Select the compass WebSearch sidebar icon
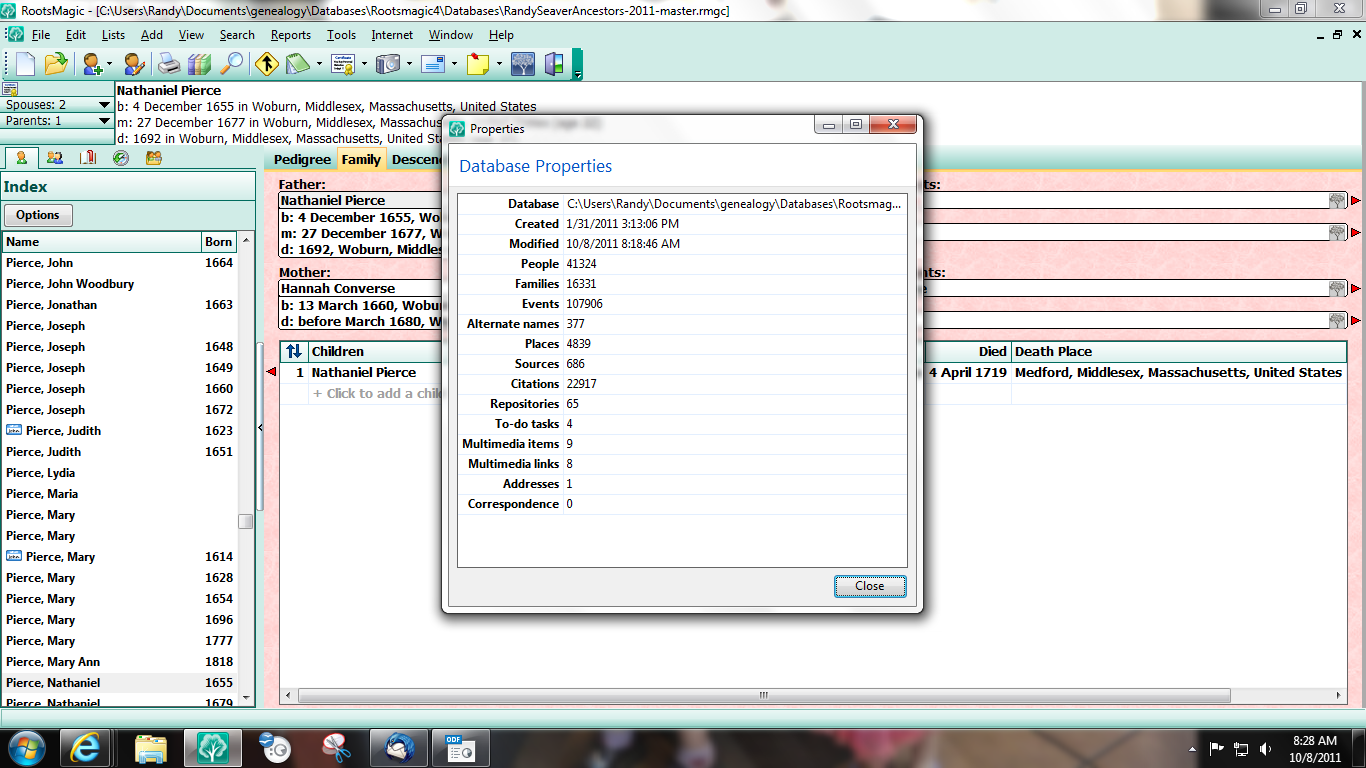 (120, 158)
